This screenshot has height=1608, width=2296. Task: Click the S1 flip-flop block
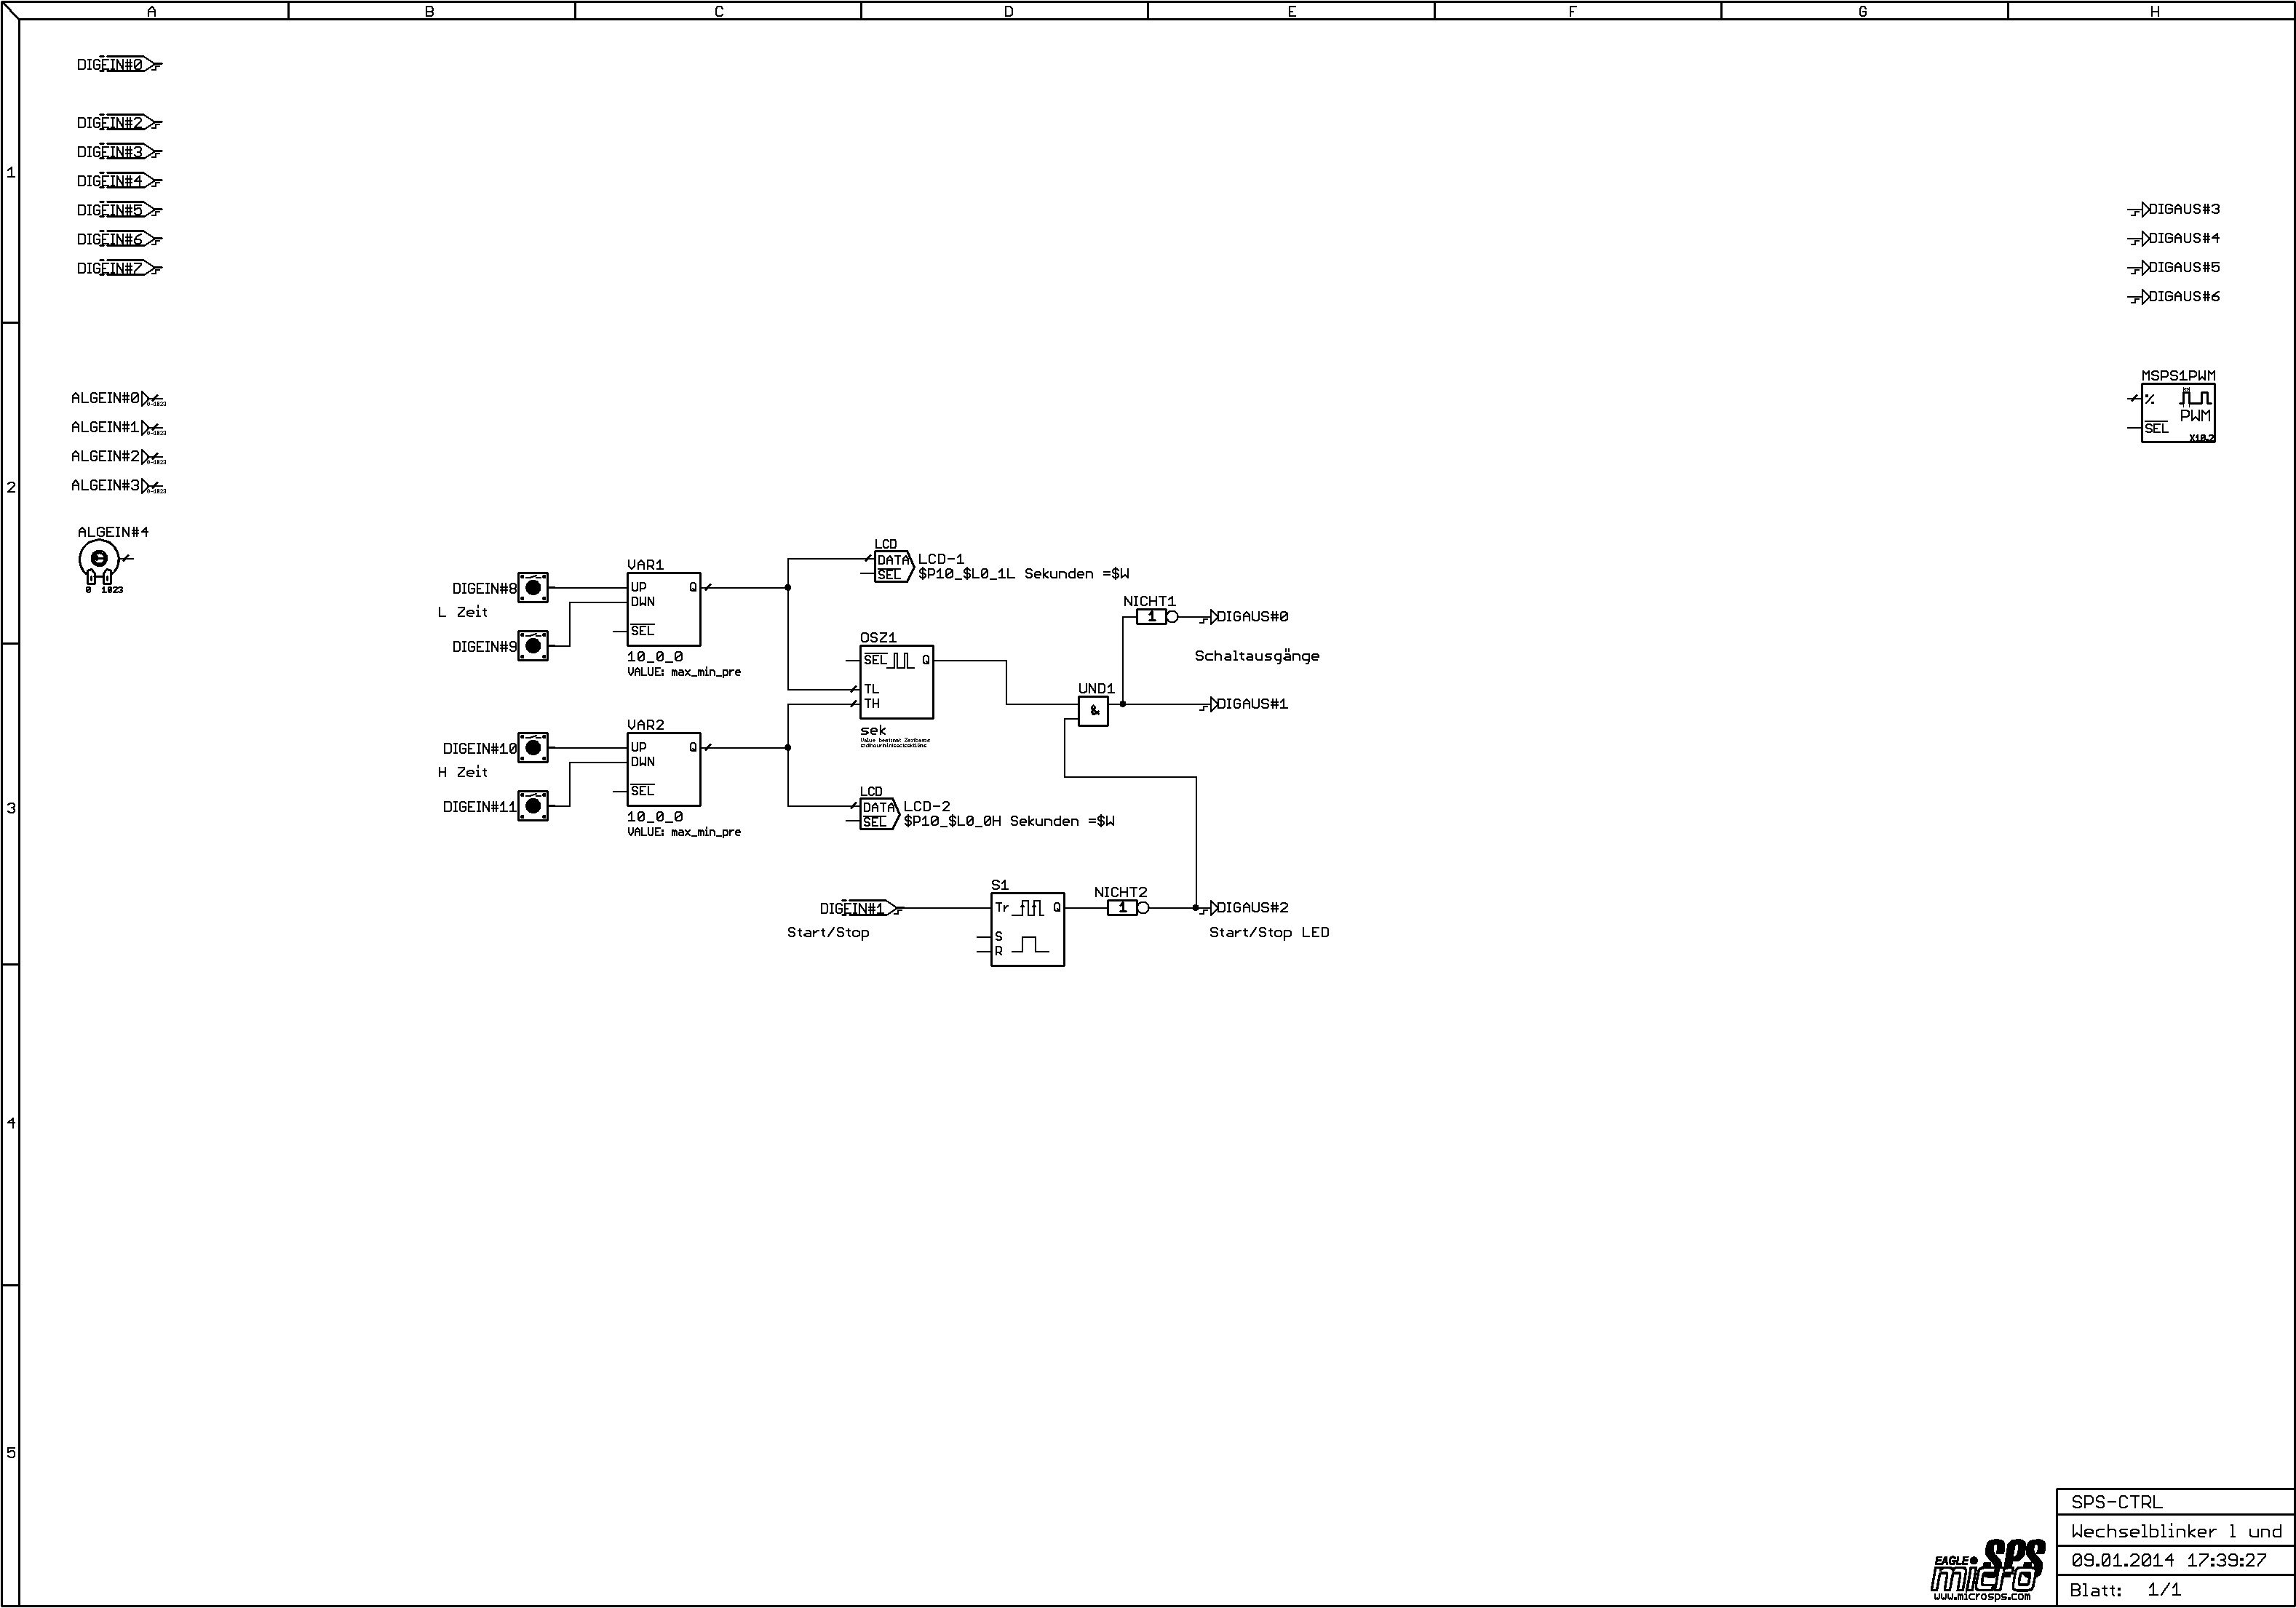[1027, 929]
